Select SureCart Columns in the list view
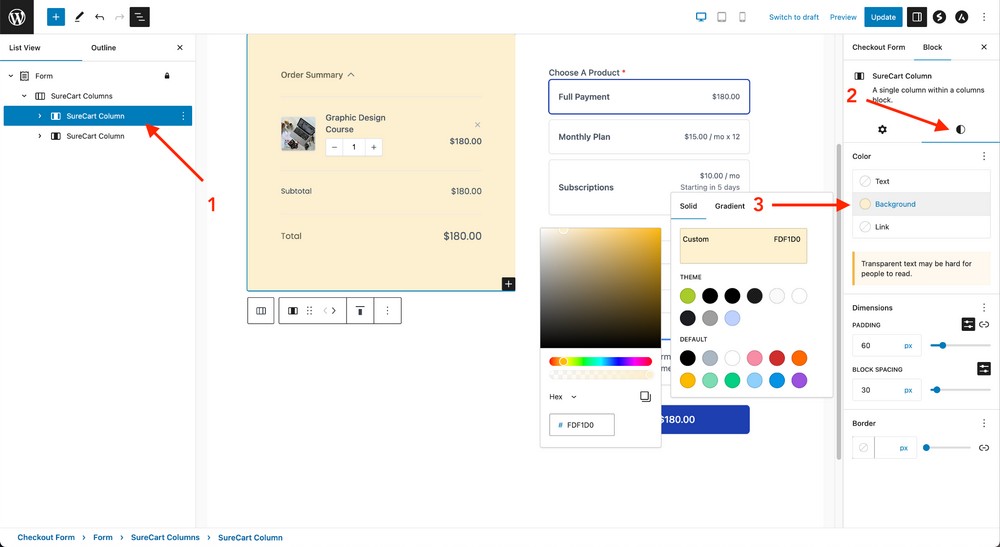This screenshot has height=547, width=1000. point(82,96)
